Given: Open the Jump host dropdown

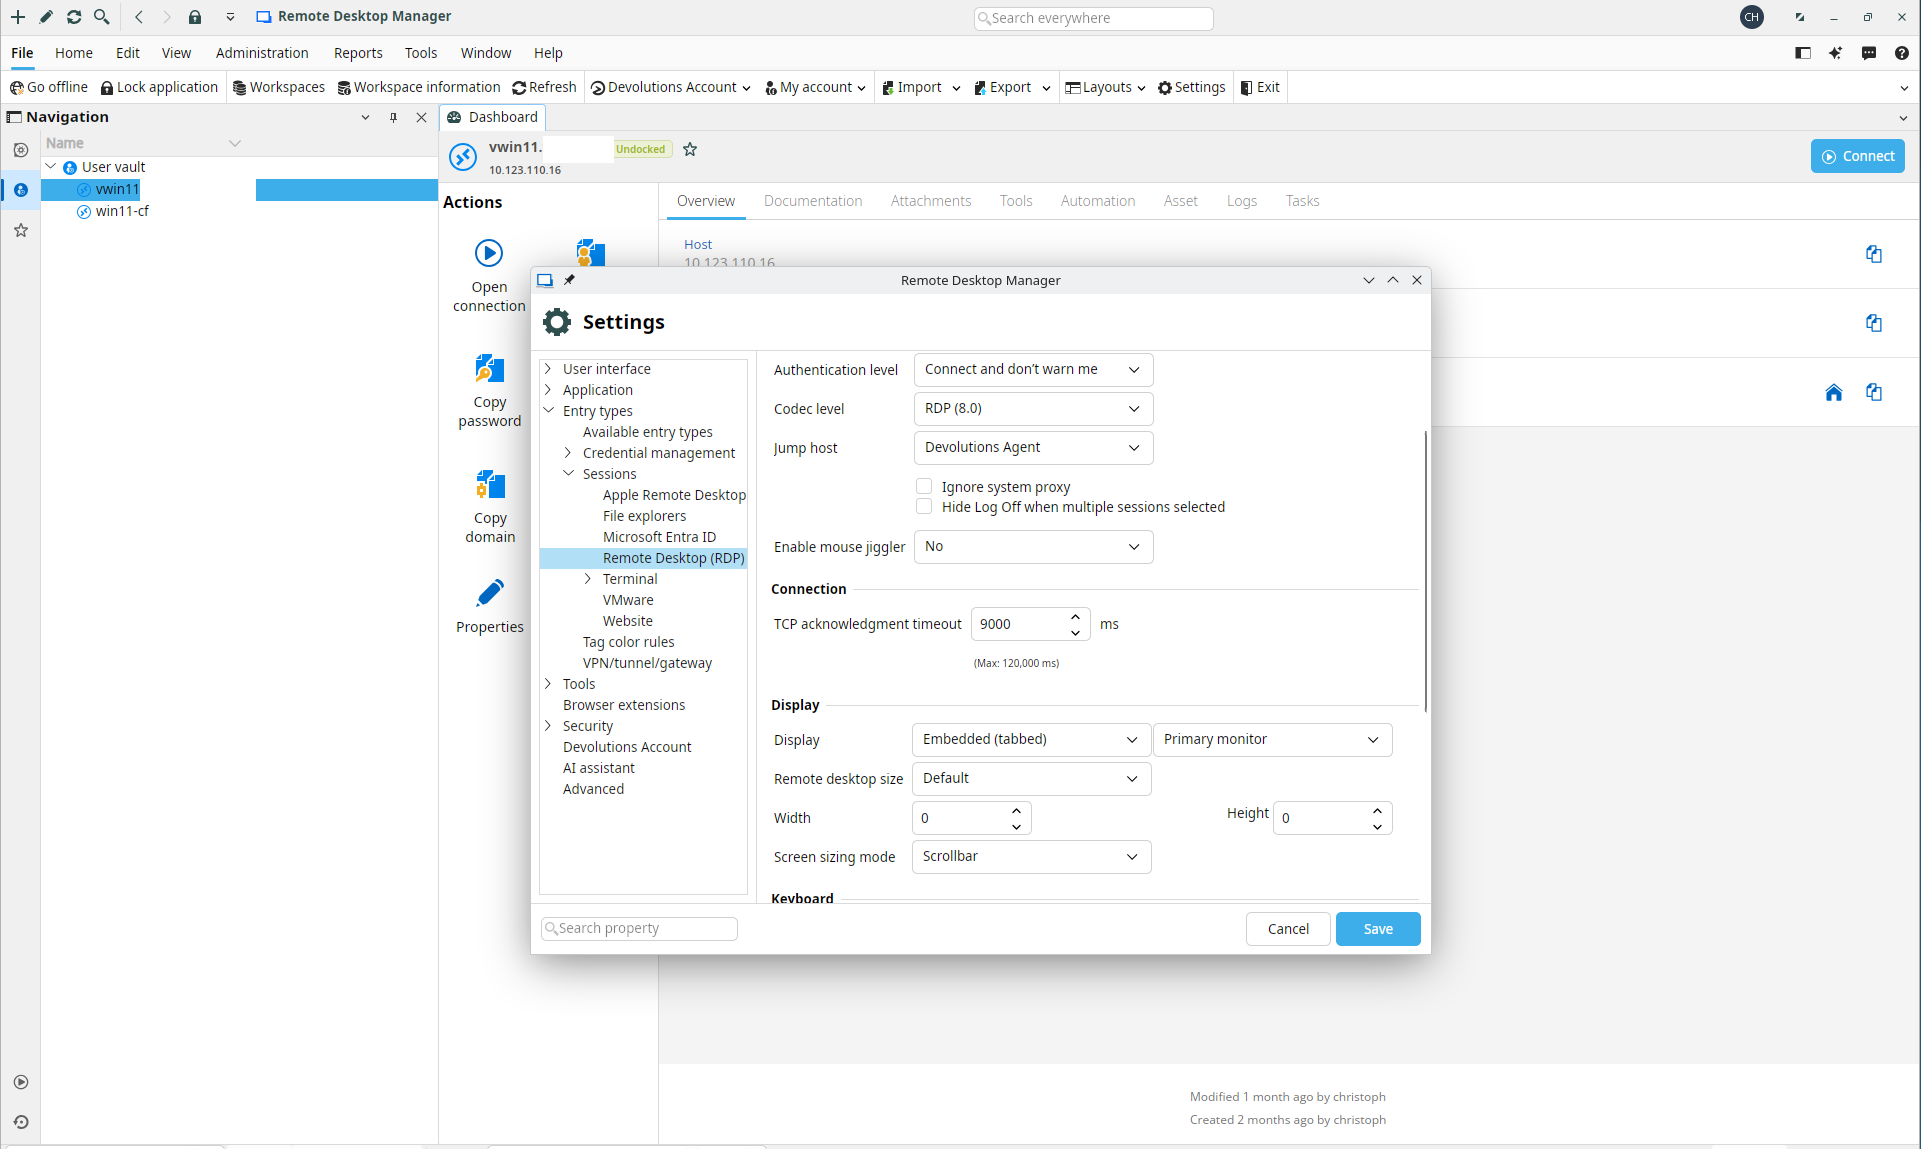Looking at the screenshot, I should tap(1033, 447).
